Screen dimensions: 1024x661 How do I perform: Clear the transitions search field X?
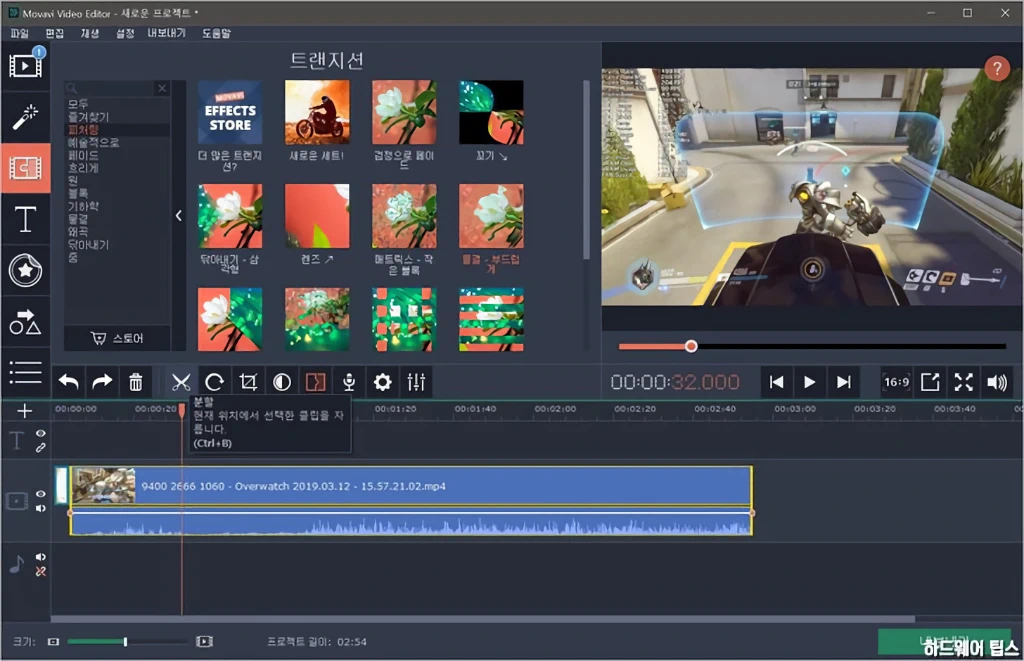[x=162, y=88]
